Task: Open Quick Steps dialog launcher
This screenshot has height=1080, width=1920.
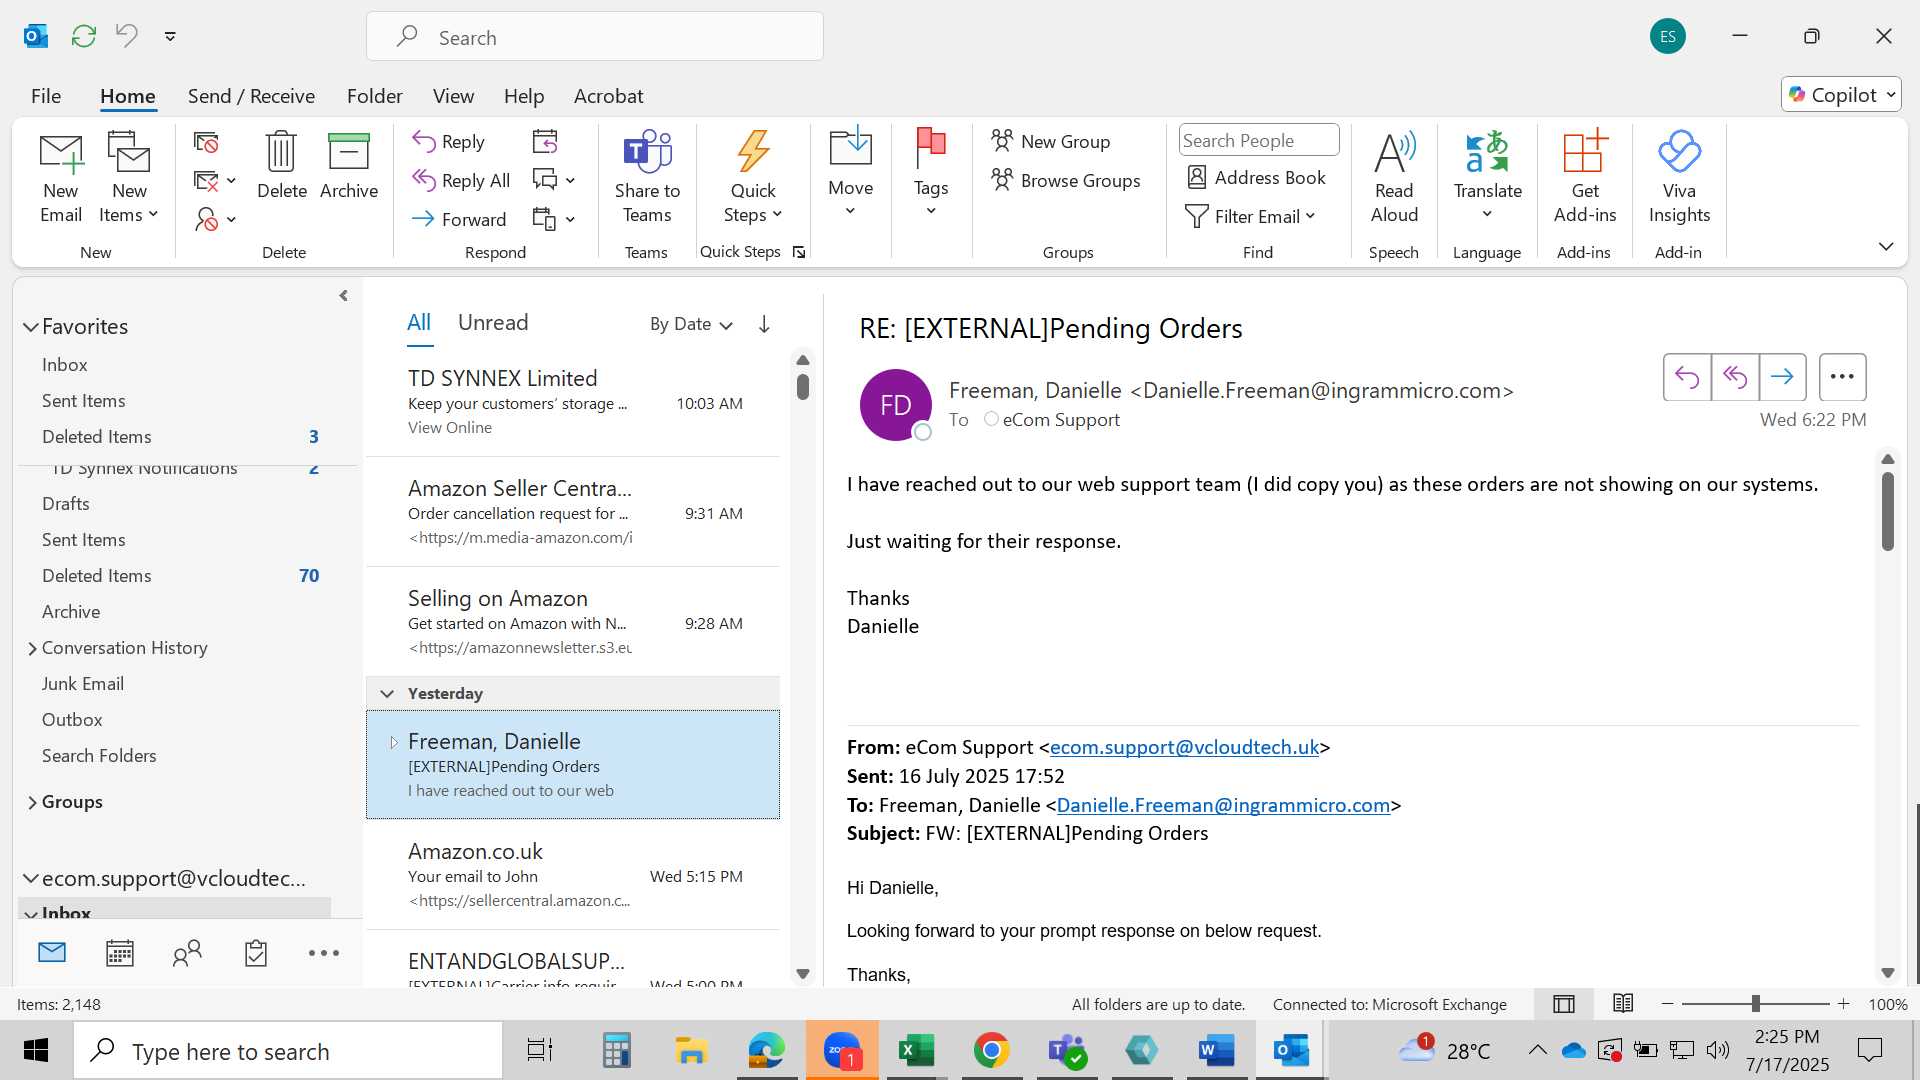Action: click(x=799, y=252)
